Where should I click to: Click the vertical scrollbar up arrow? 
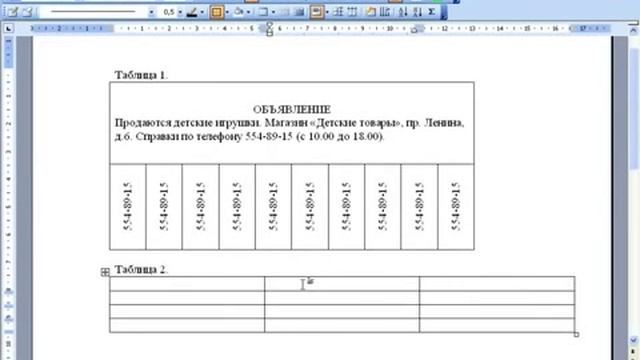coord(633,30)
